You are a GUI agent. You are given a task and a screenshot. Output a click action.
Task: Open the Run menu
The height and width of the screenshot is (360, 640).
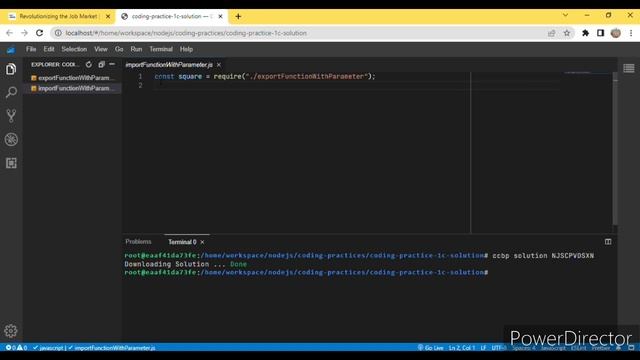click(136, 49)
